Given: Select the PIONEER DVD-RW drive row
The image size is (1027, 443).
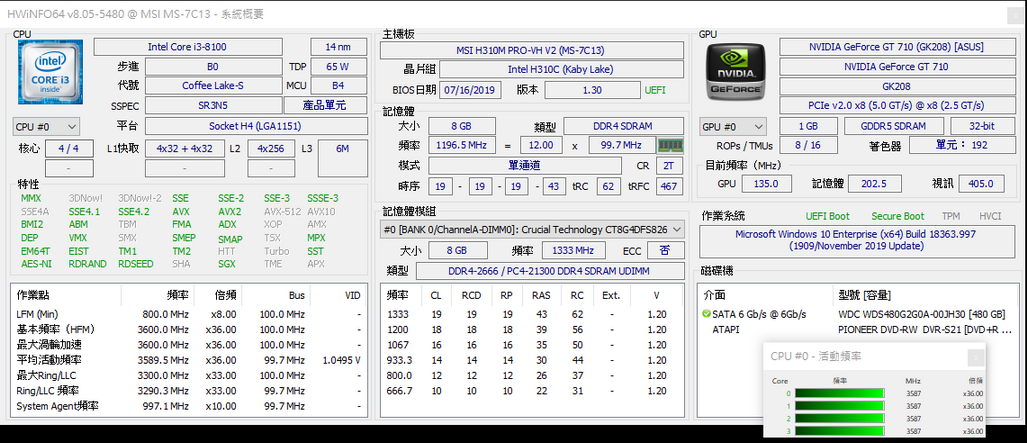Looking at the screenshot, I should pyautogui.click(x=859, y=330).
